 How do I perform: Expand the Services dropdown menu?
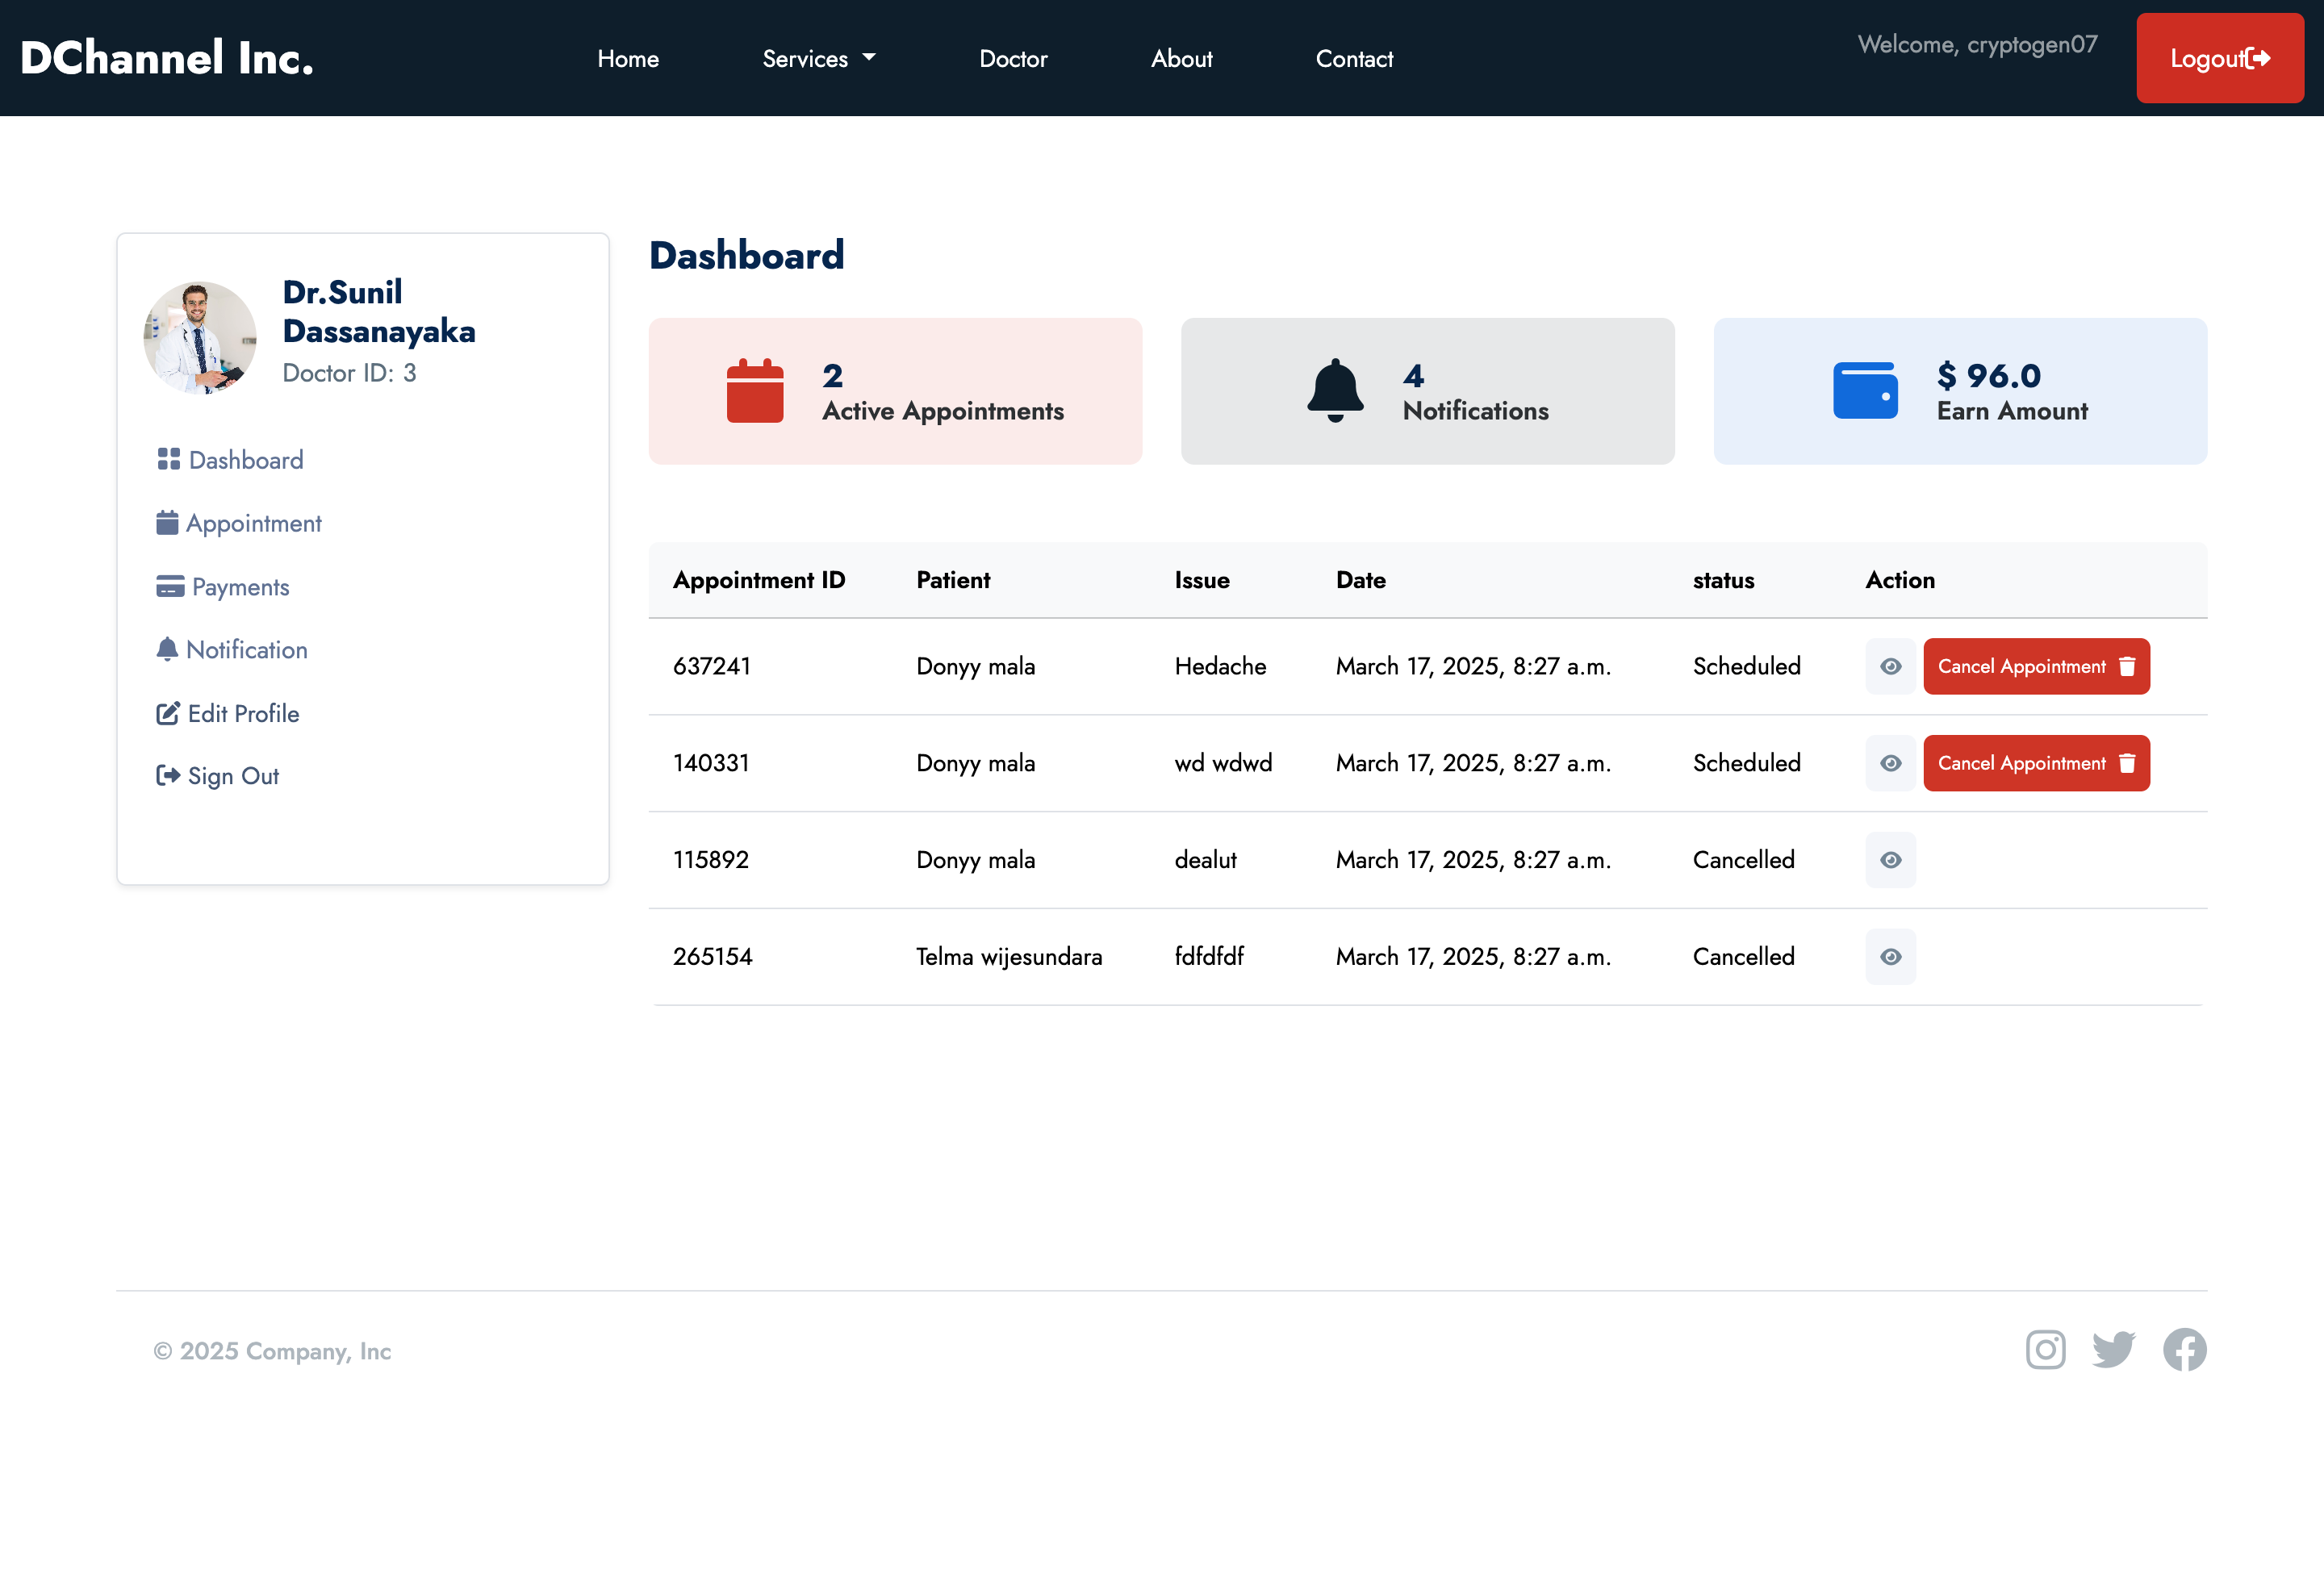tap(818, 59)
